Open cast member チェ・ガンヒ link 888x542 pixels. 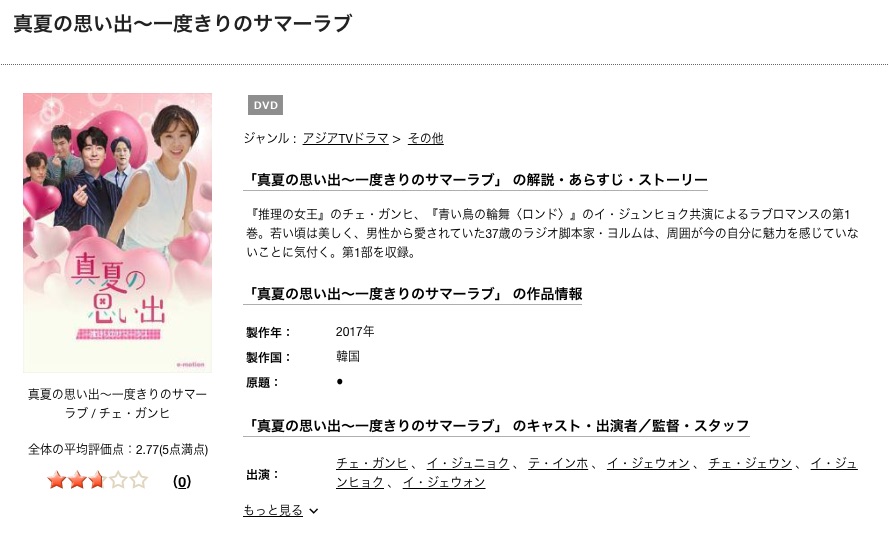pyautogui.click(x=372, y=463)
